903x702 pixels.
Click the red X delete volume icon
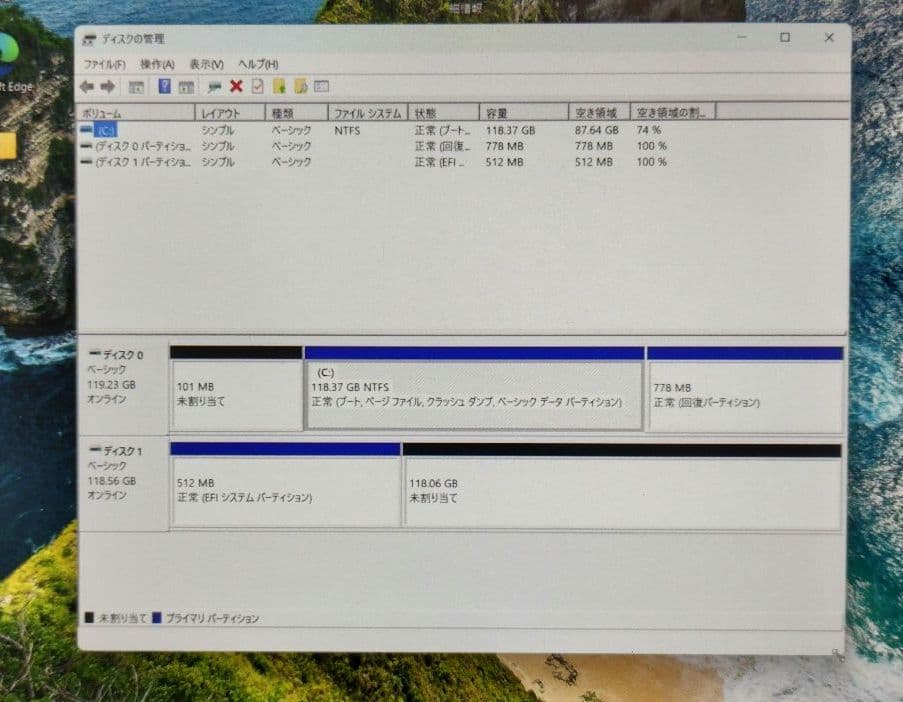236,86
